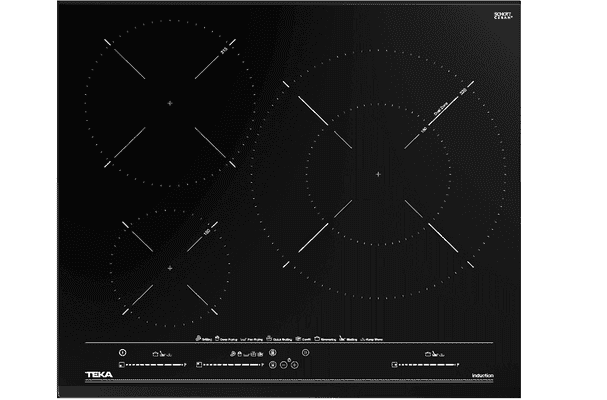Tap the left zone power slider

tap(156, 365)
